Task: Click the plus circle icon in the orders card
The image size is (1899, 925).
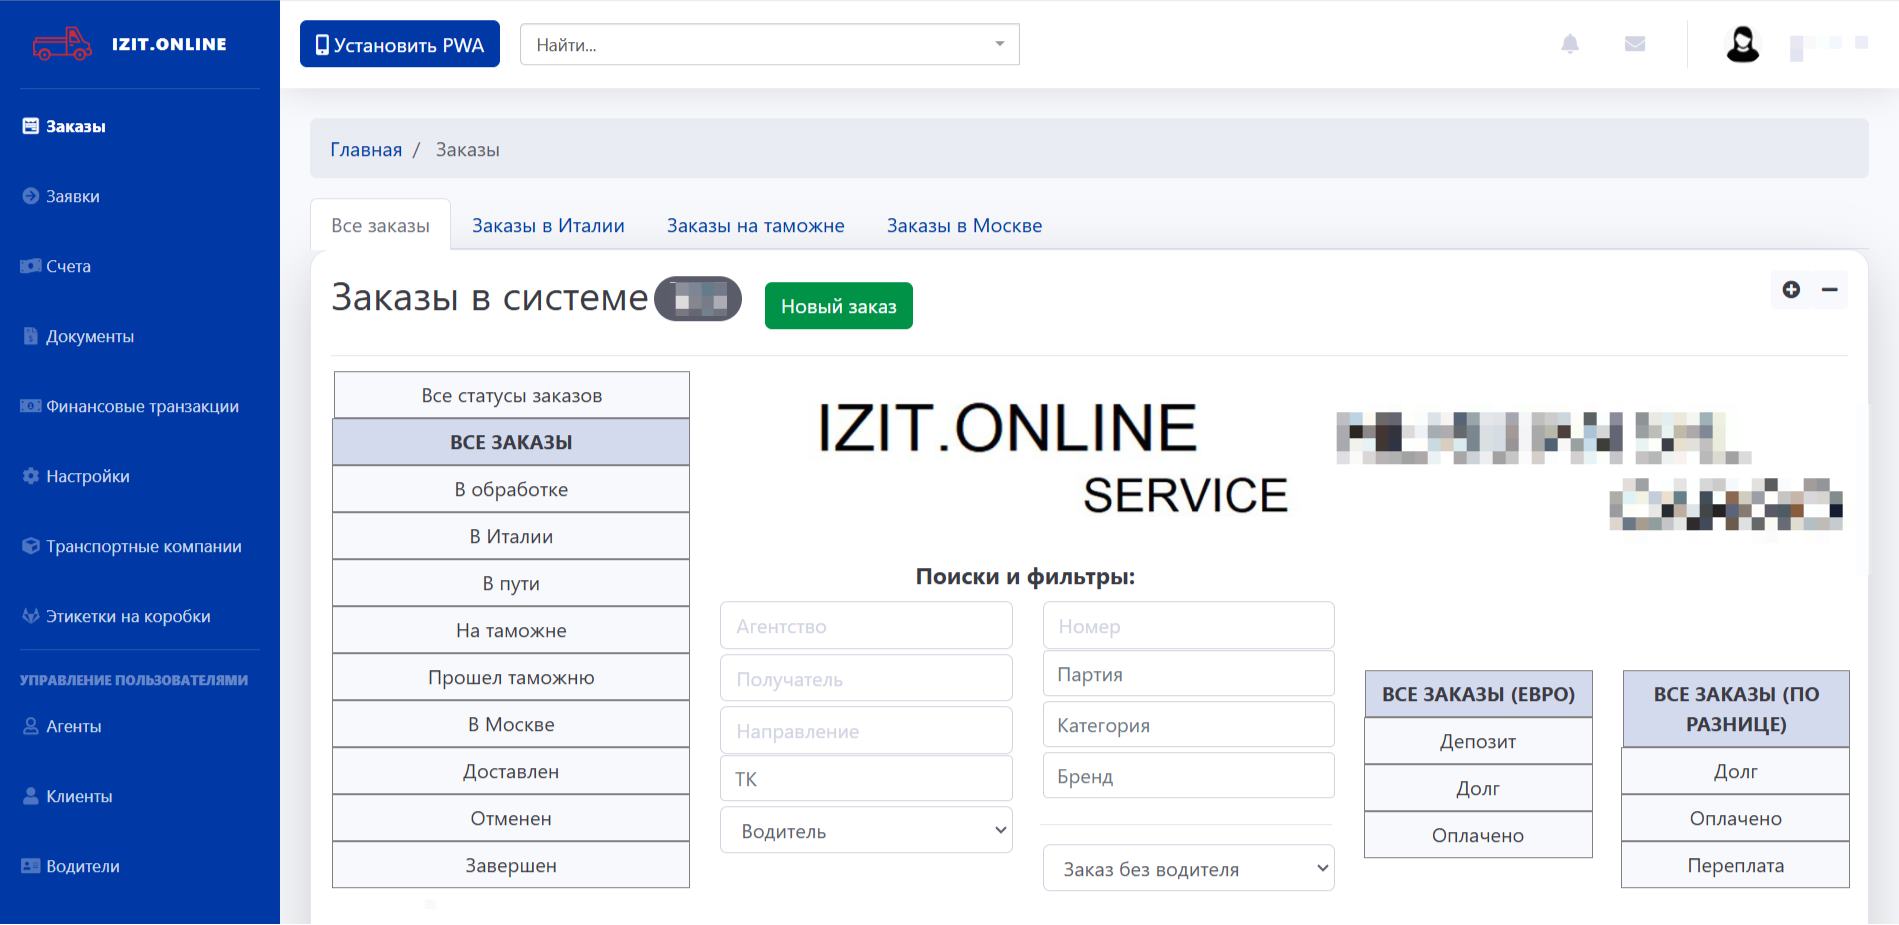Action: (1791, 289)
